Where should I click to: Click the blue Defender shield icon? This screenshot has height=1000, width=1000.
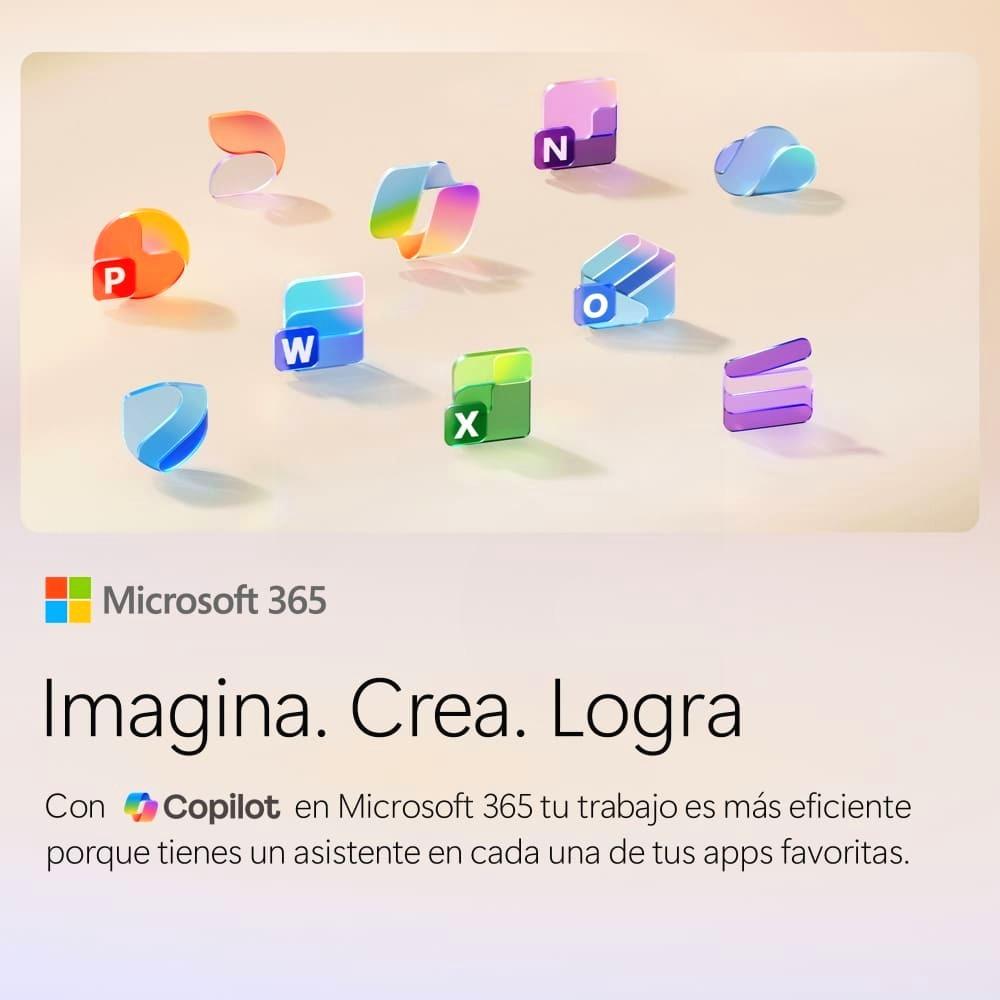[165, 426]
